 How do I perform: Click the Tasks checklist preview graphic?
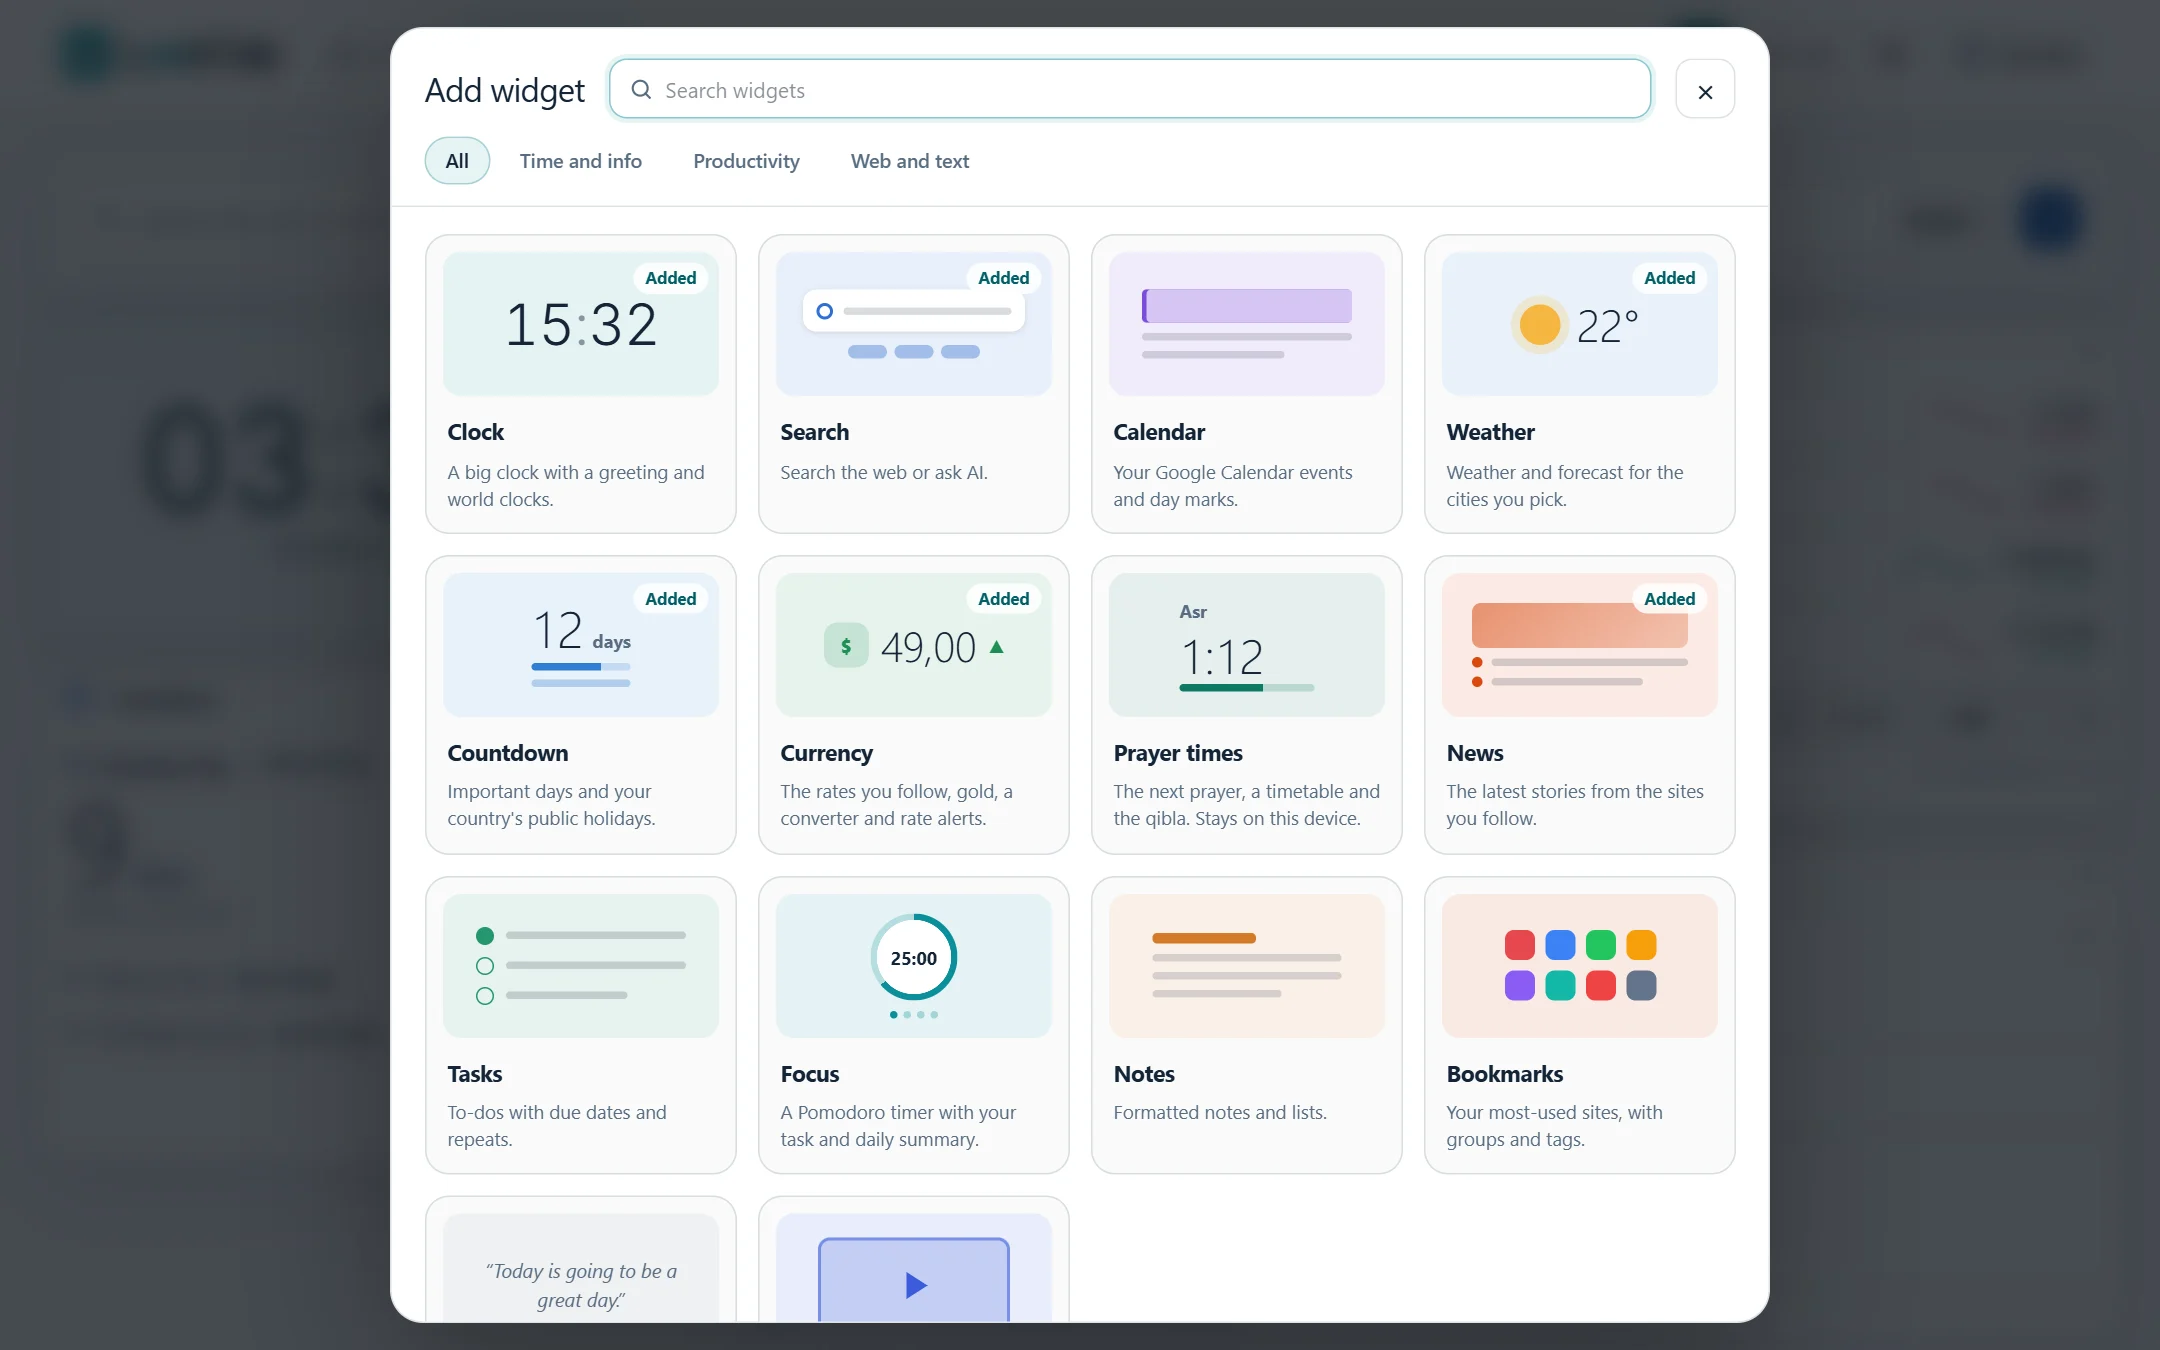tap(580, 966)
